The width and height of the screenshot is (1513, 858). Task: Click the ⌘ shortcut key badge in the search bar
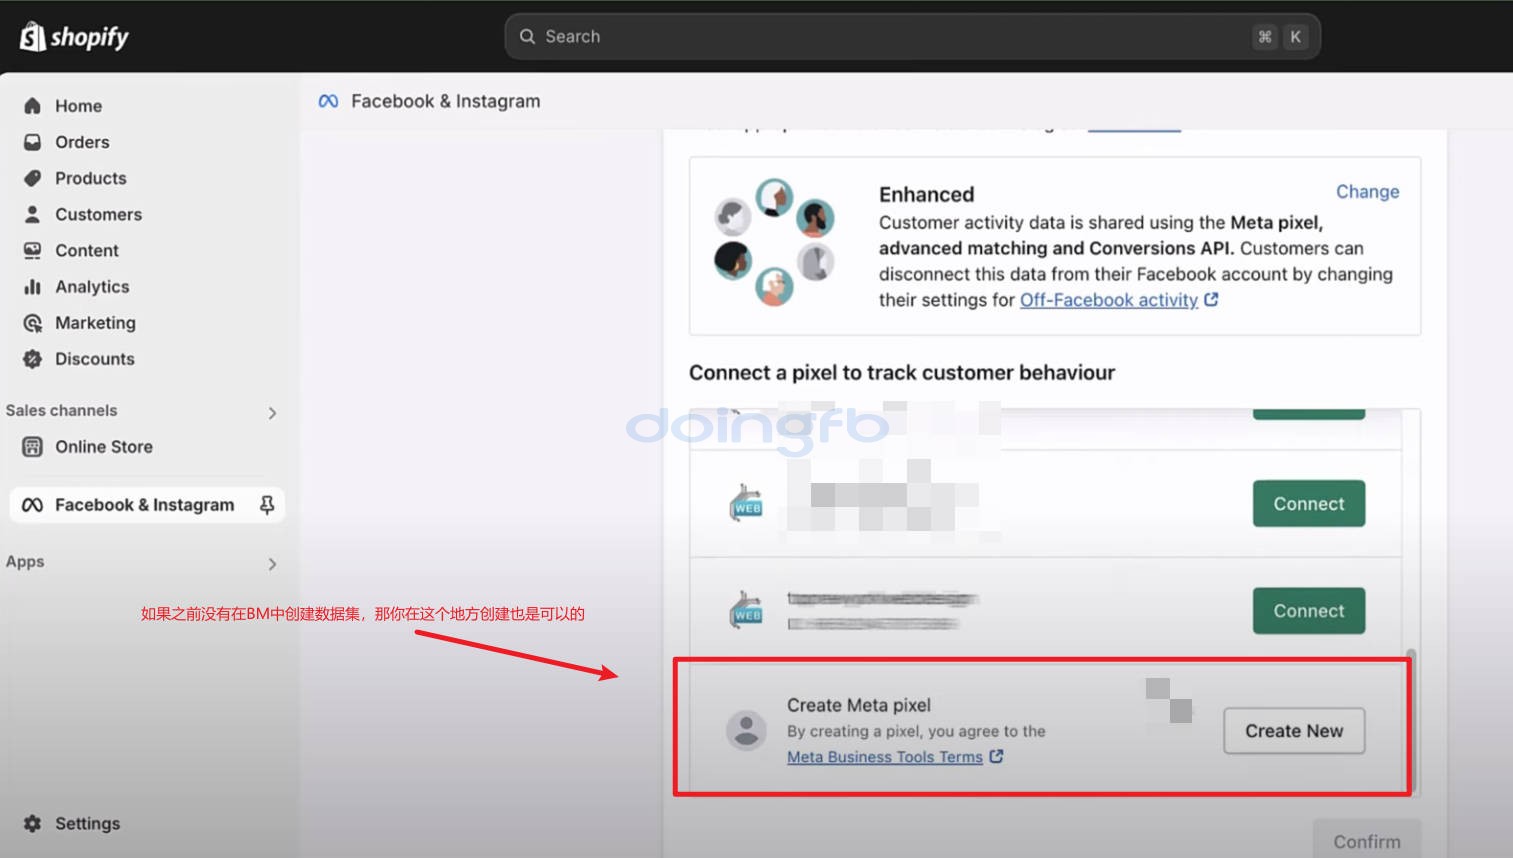point(1265,37)
